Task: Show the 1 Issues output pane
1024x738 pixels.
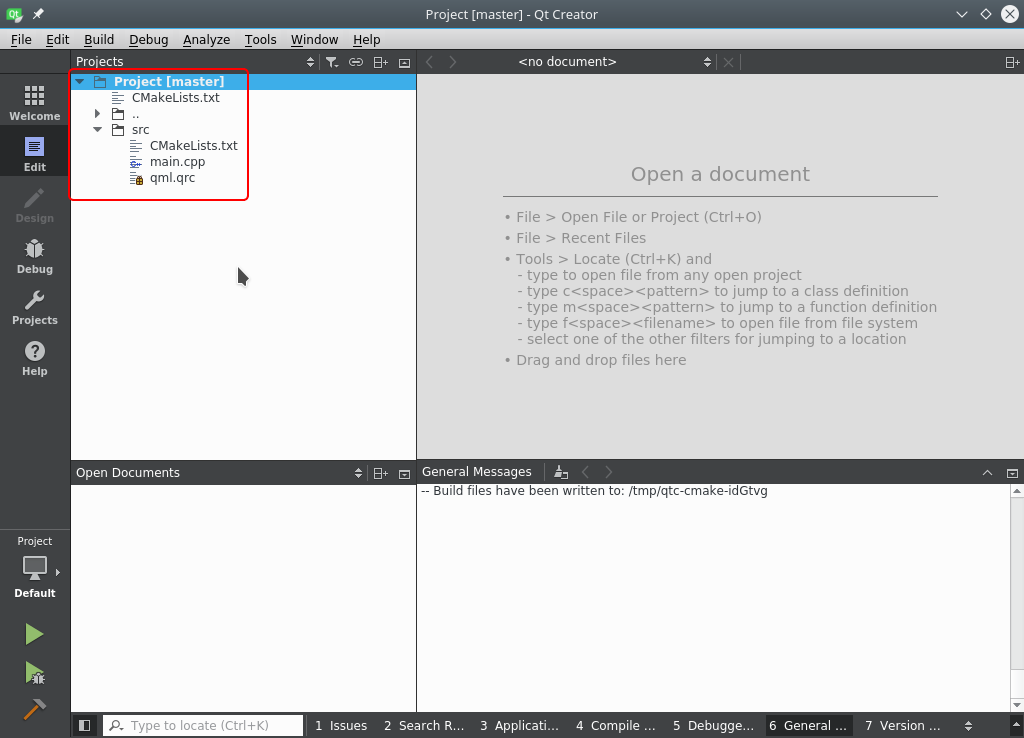Action: [341, 726]
